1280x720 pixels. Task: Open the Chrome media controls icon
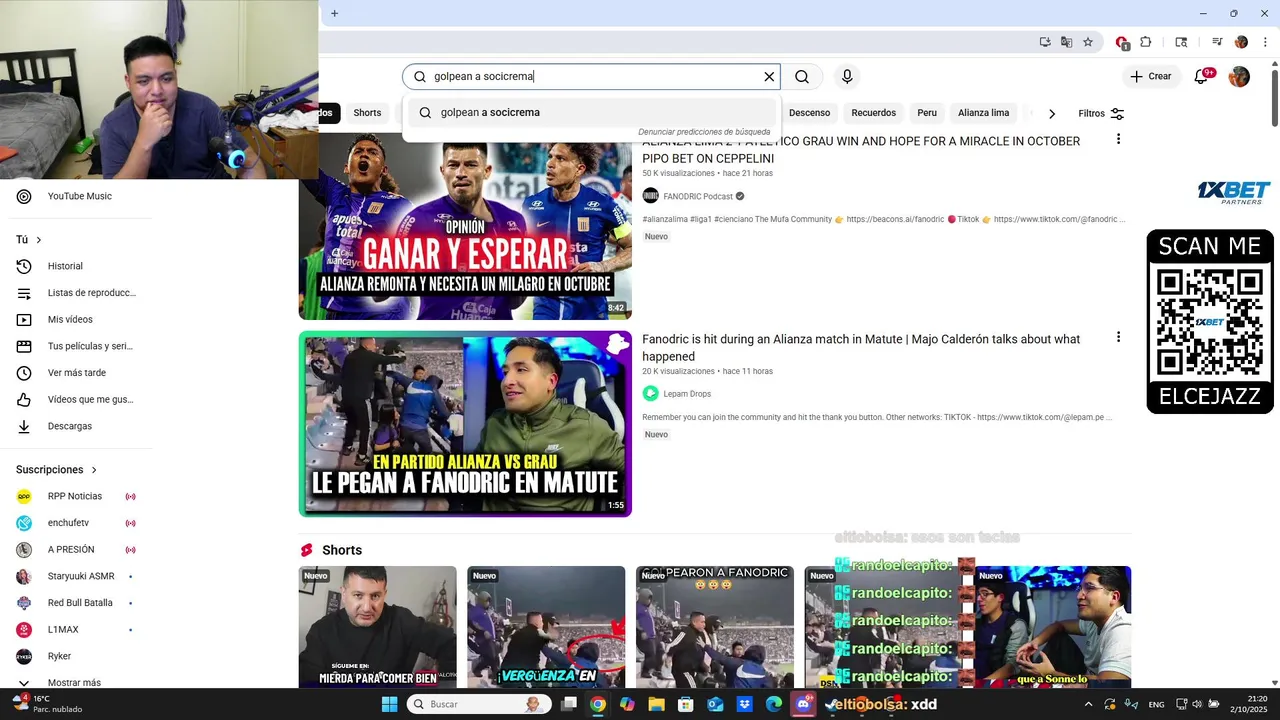click(x=1217, y=42)
